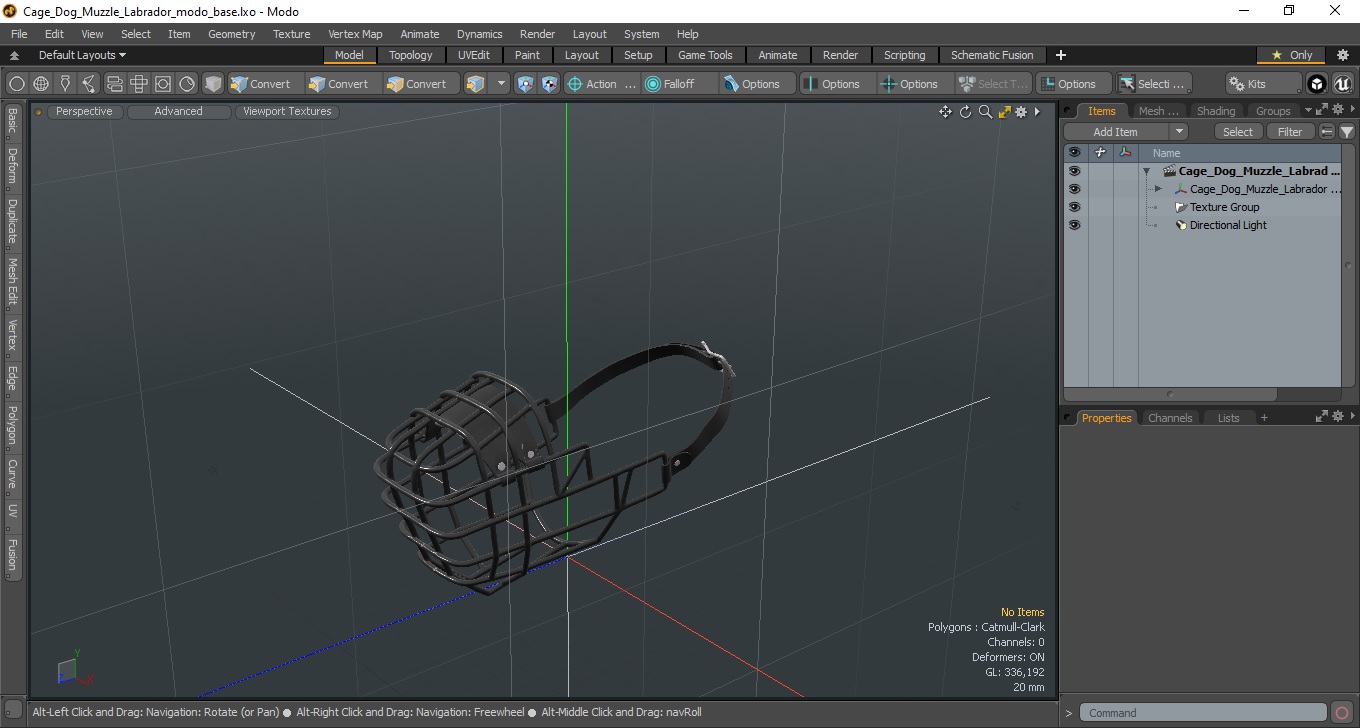Click the viewport zoom magnifier icon
This screenshot has width=1360, height=728.
point(985,112)
